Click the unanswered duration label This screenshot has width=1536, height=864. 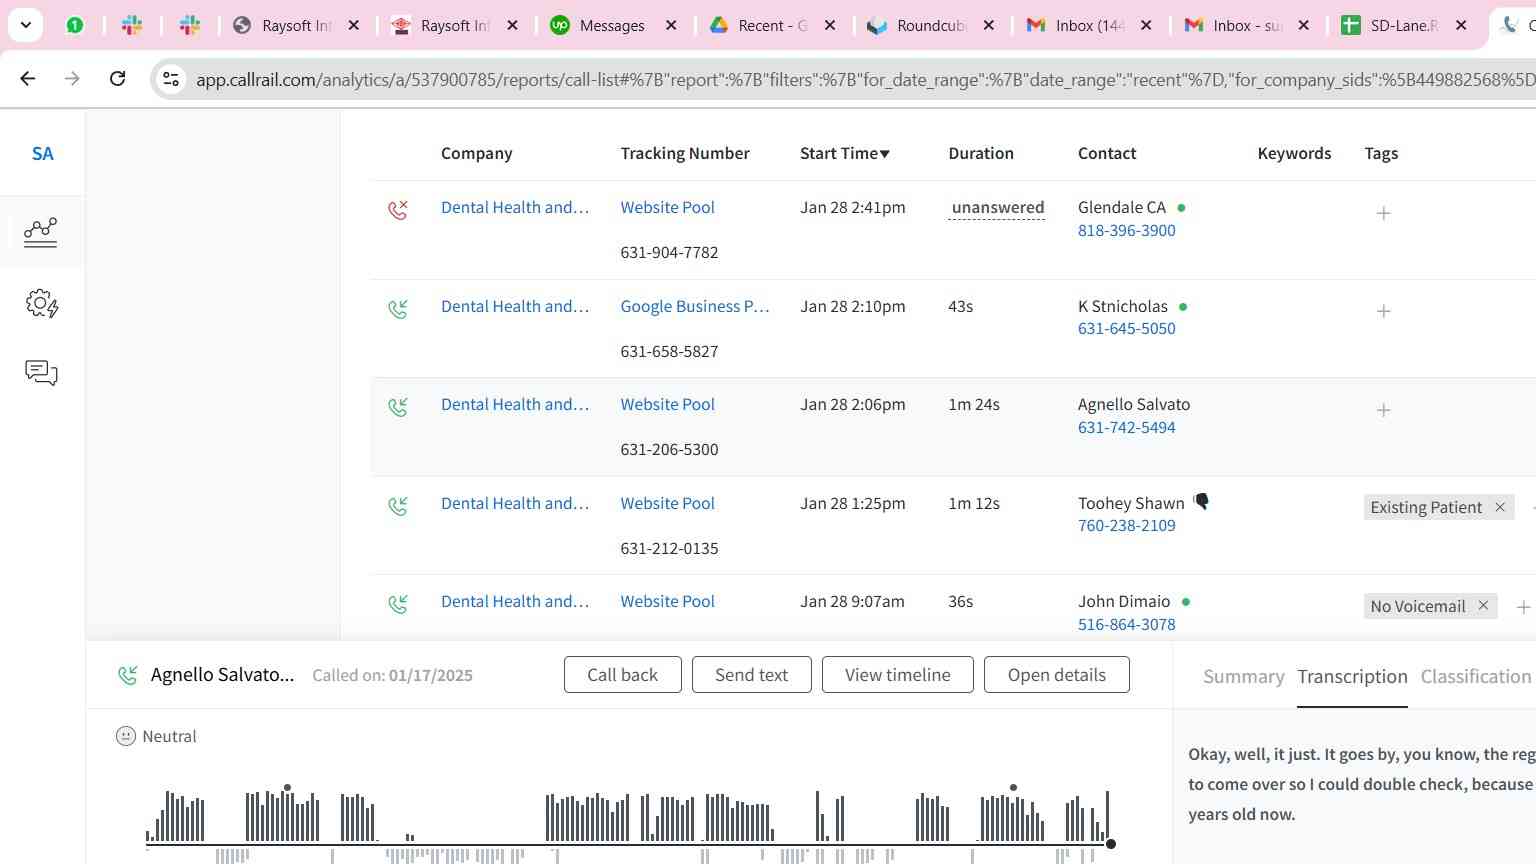(x=997, y=208)
